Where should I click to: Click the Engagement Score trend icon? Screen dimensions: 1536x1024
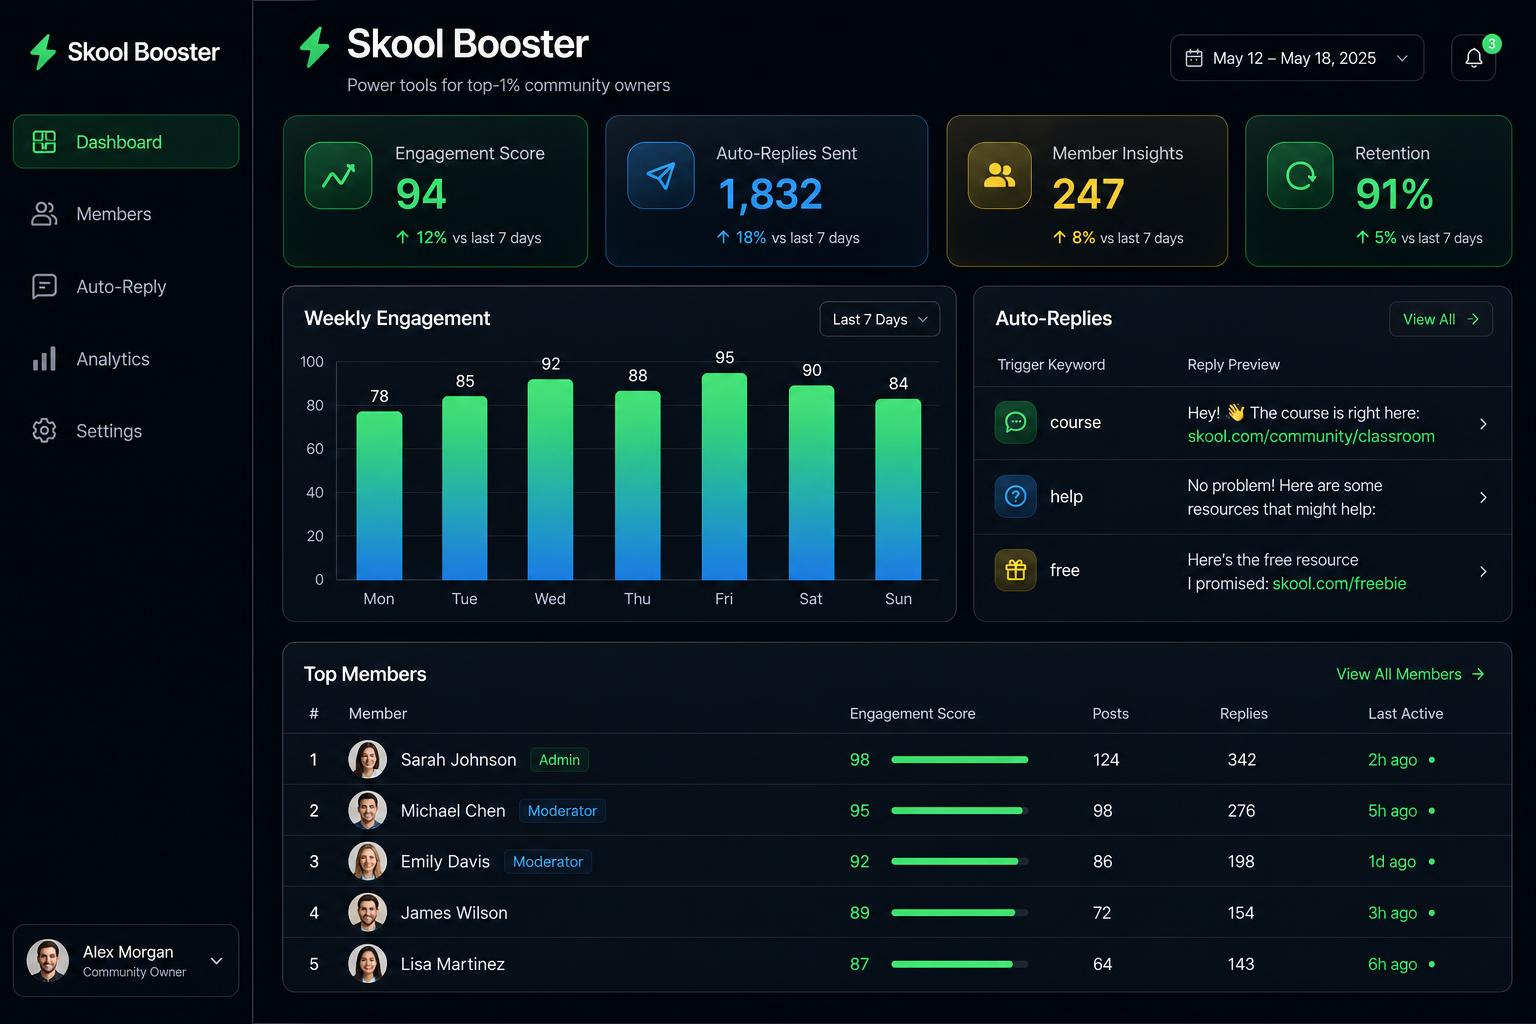(x=338, y=176)
